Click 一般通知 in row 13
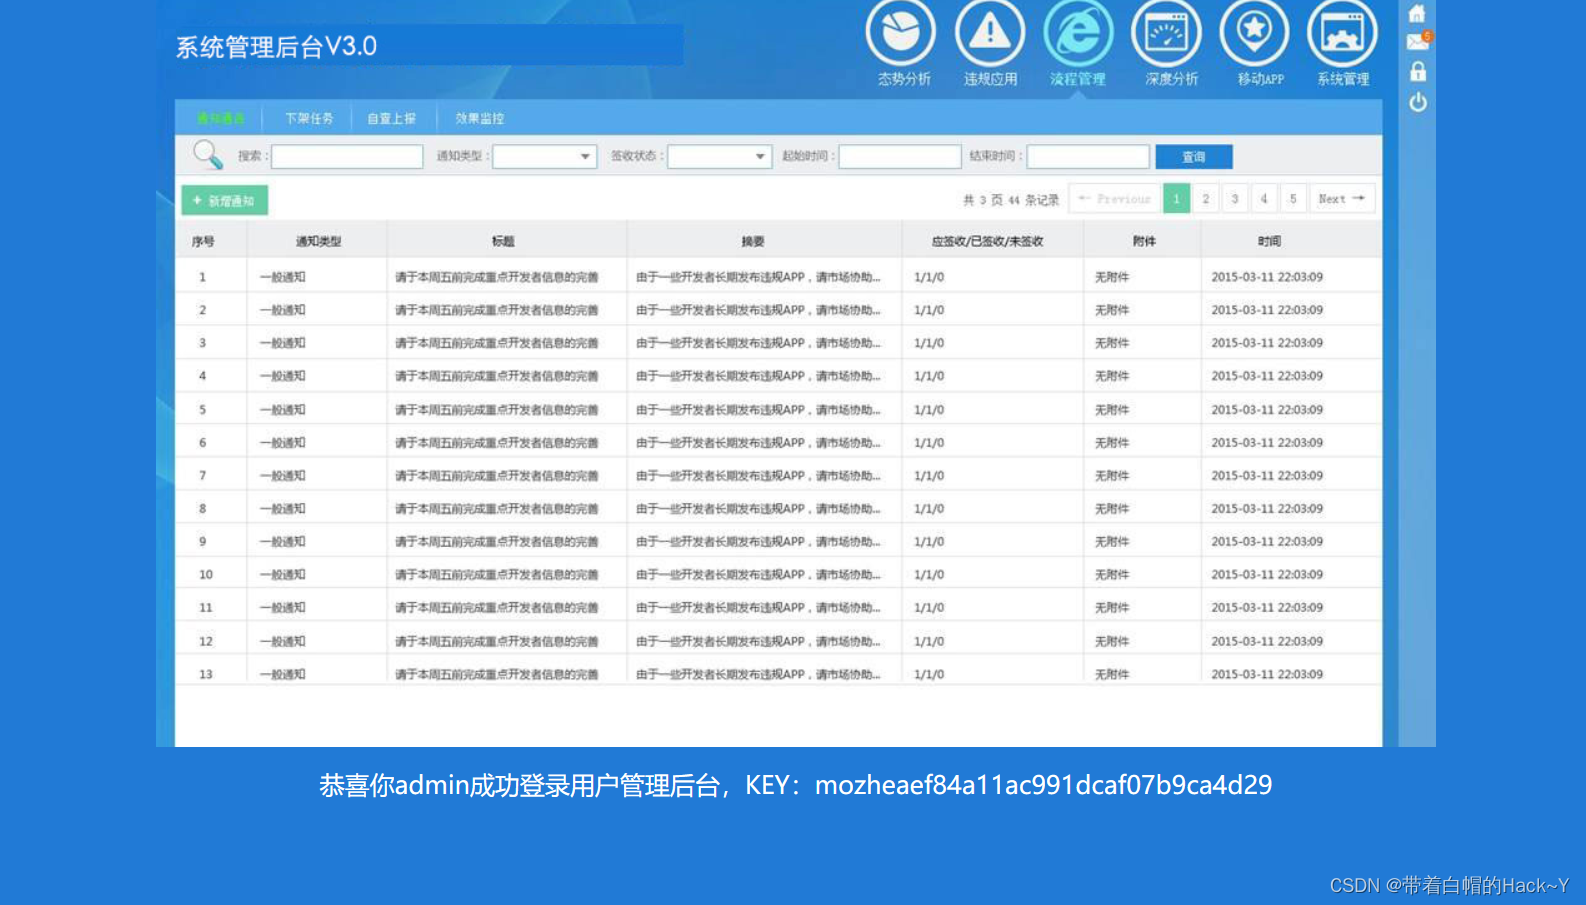This screenshot has width=1586, height=905. (x=283, y=675)
